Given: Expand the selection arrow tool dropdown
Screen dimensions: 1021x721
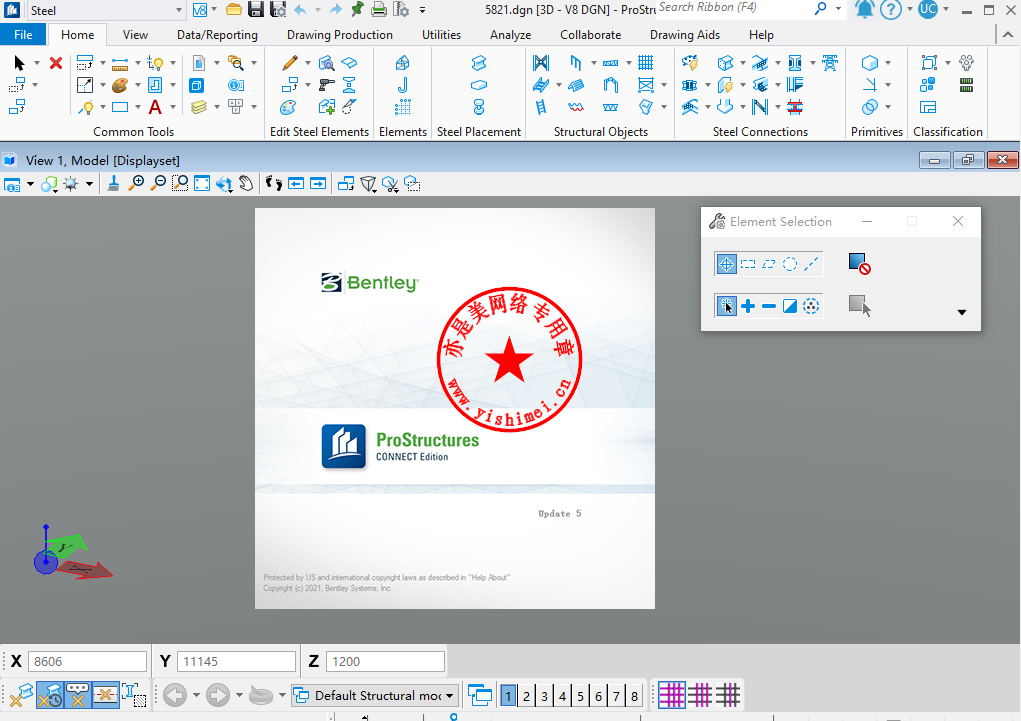Looking at the screenshot, I should (36, 63).
